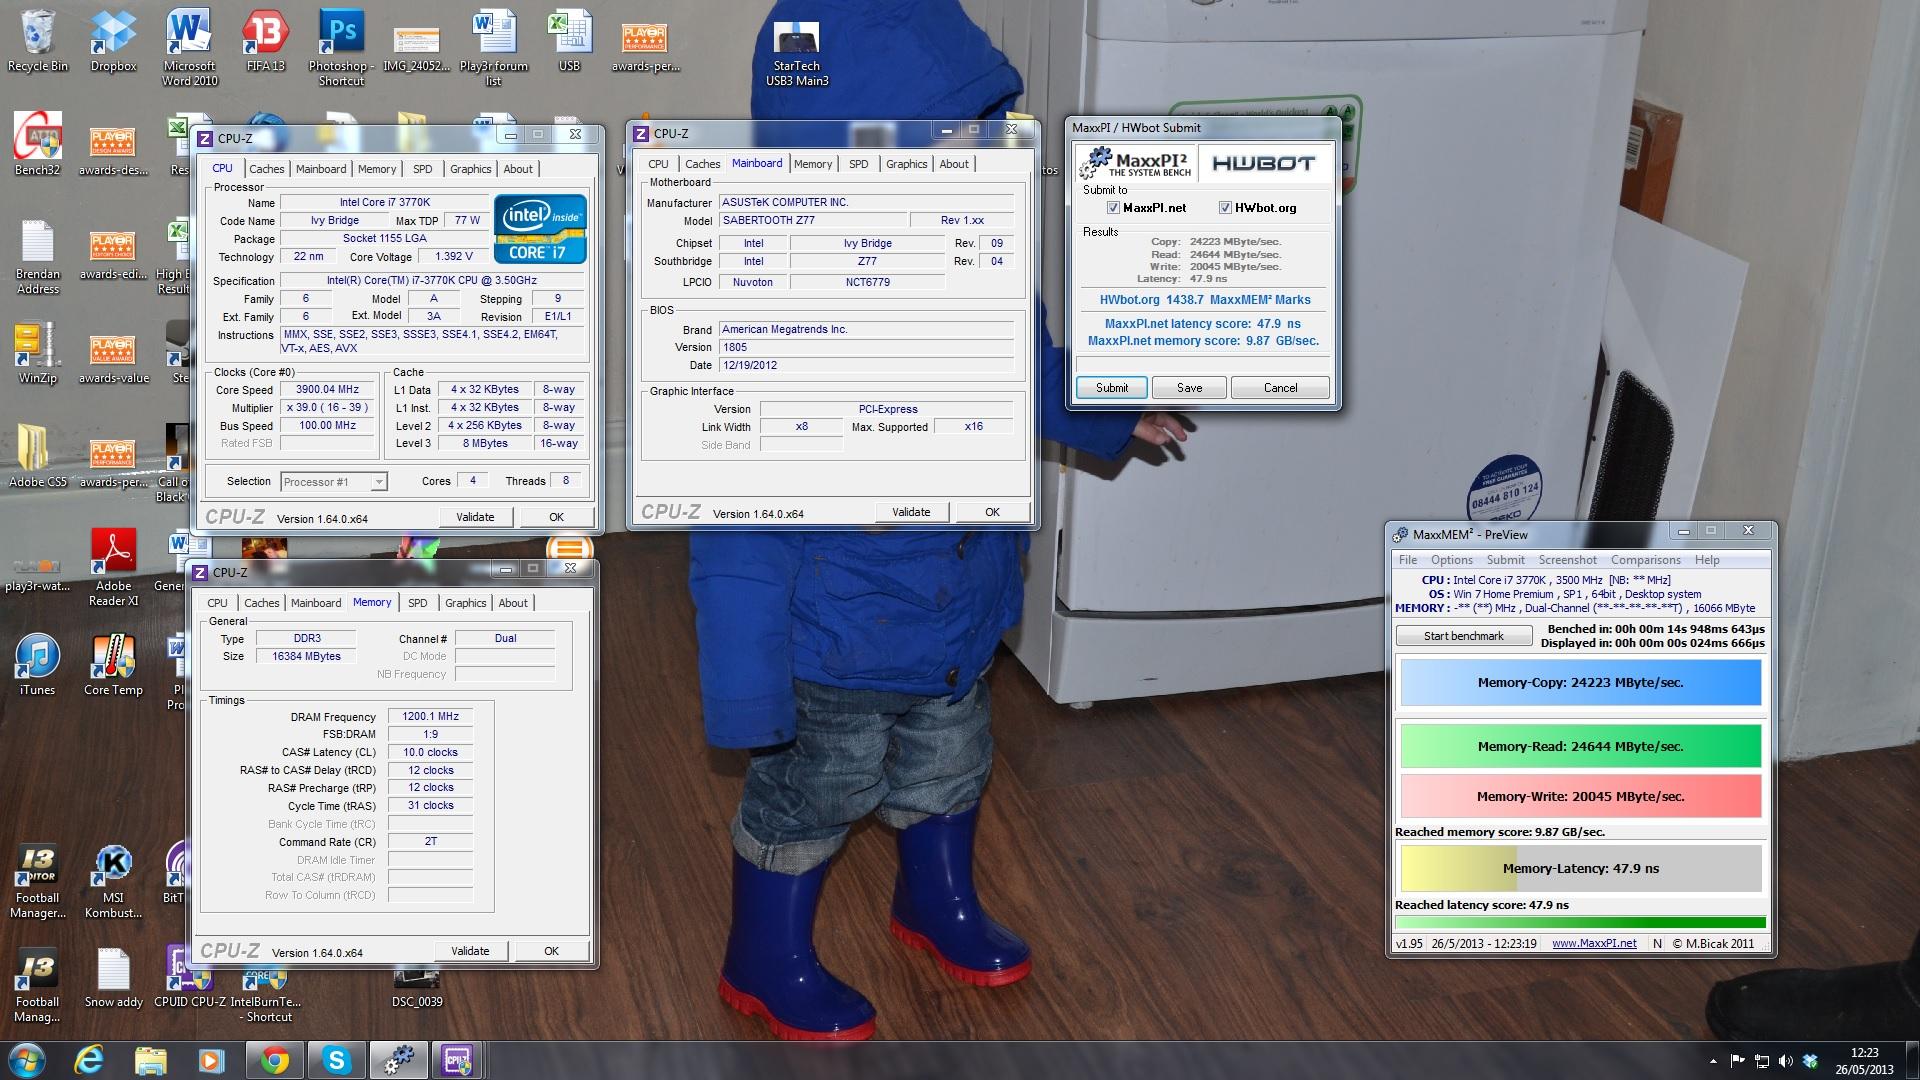
Task: Open the Photoshop shortcut icon
Action: pos(341,45)
